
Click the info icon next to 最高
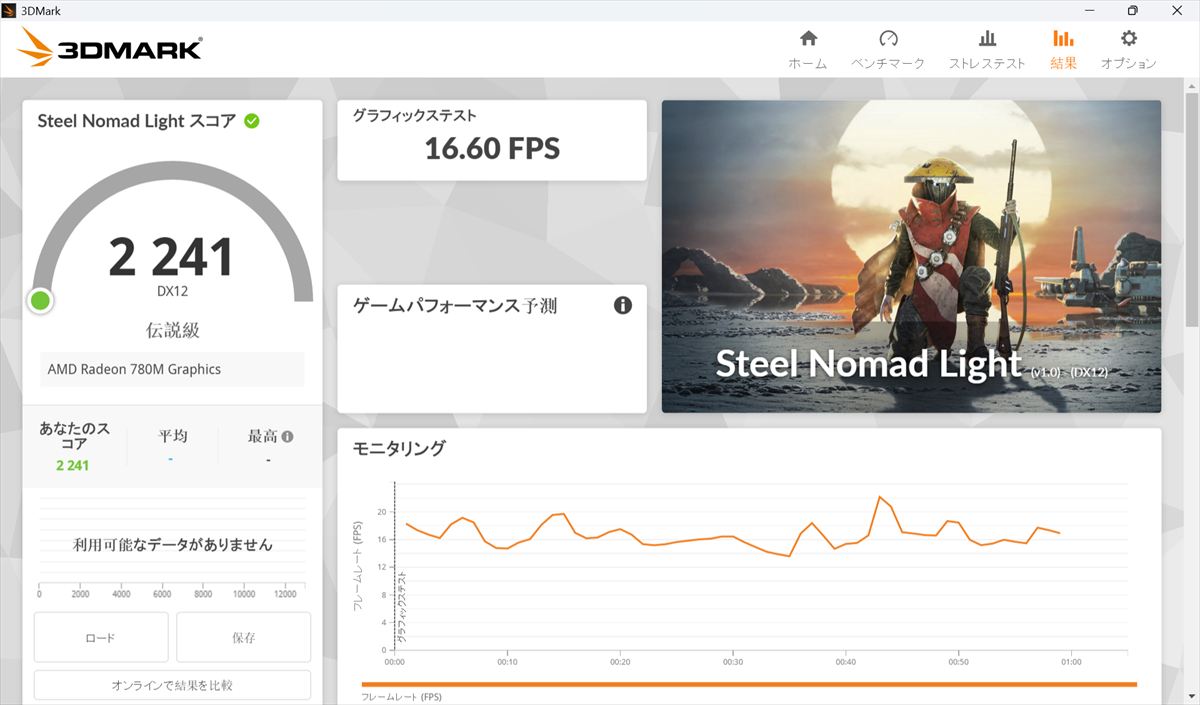tap(288, 437)
